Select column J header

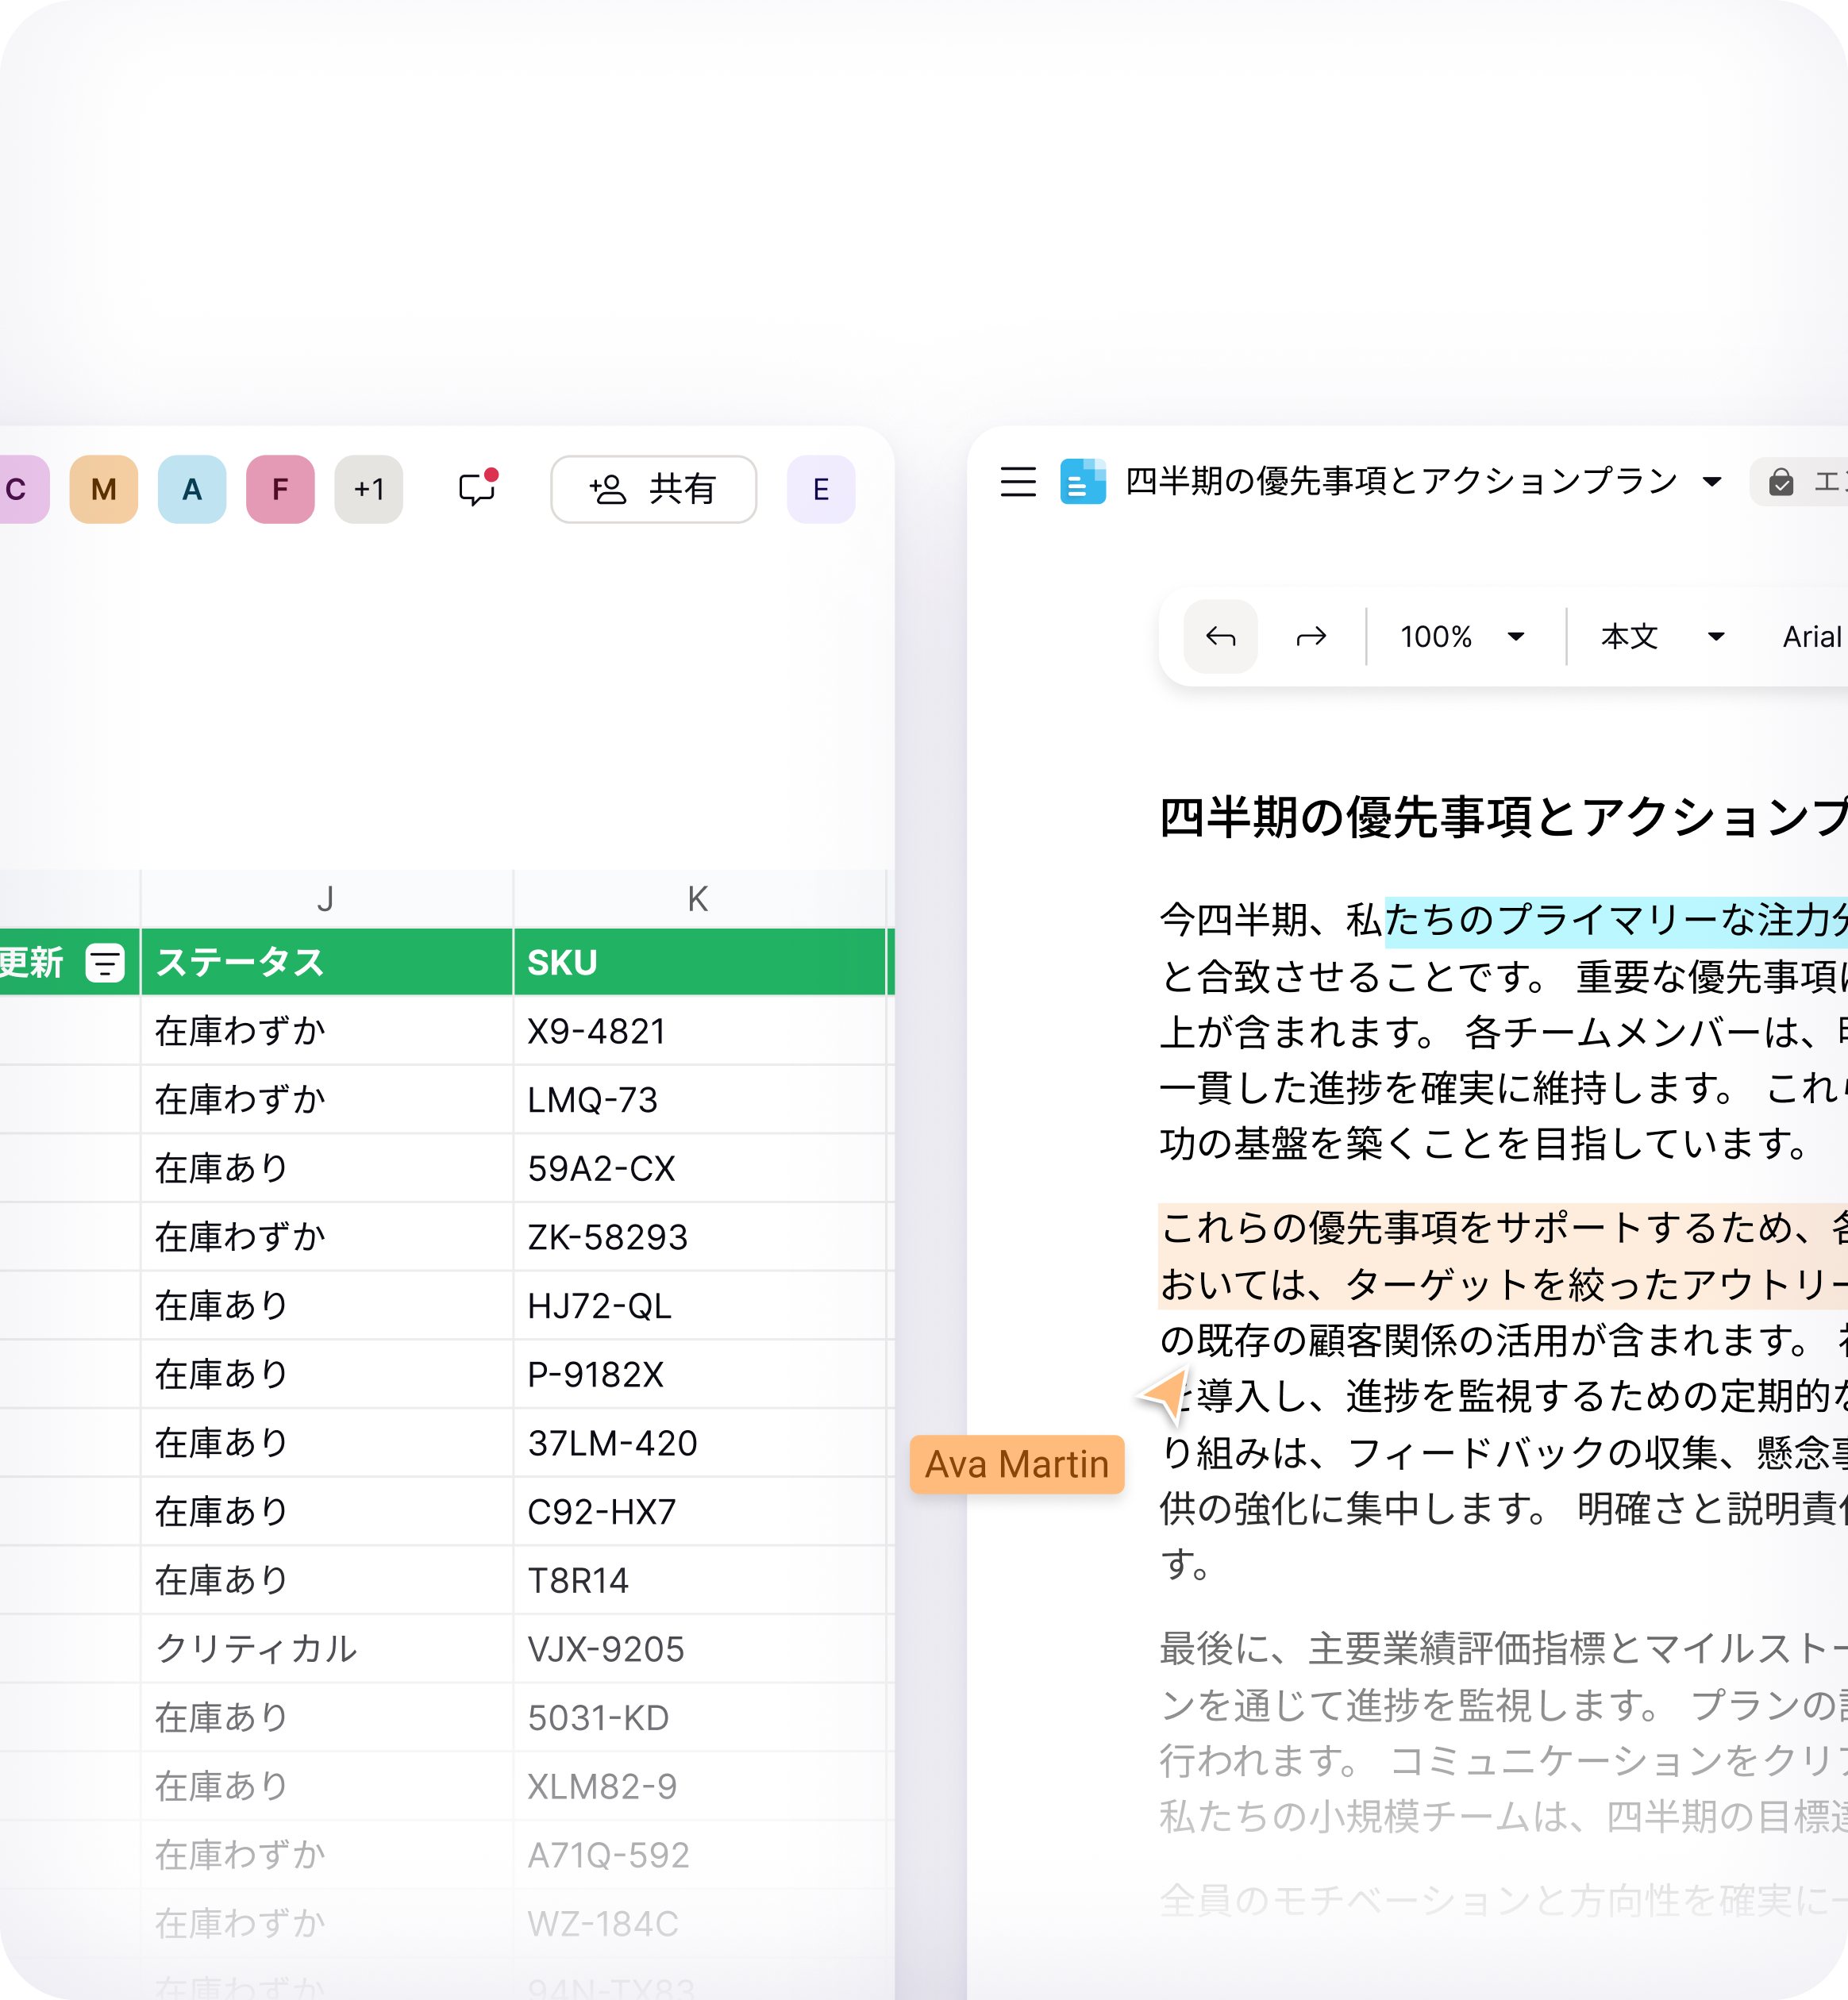click(326, 899)
